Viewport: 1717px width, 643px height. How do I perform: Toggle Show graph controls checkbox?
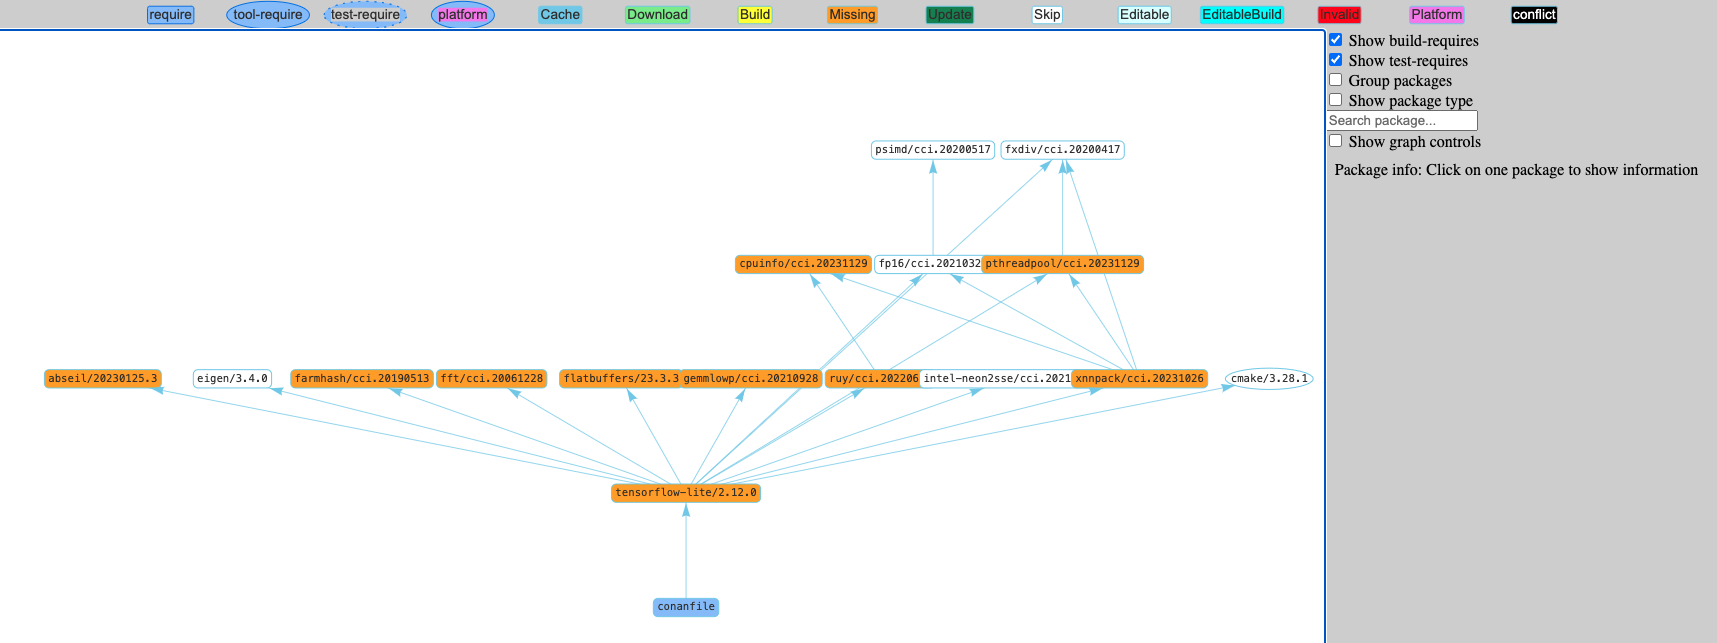click(1336, 141)
